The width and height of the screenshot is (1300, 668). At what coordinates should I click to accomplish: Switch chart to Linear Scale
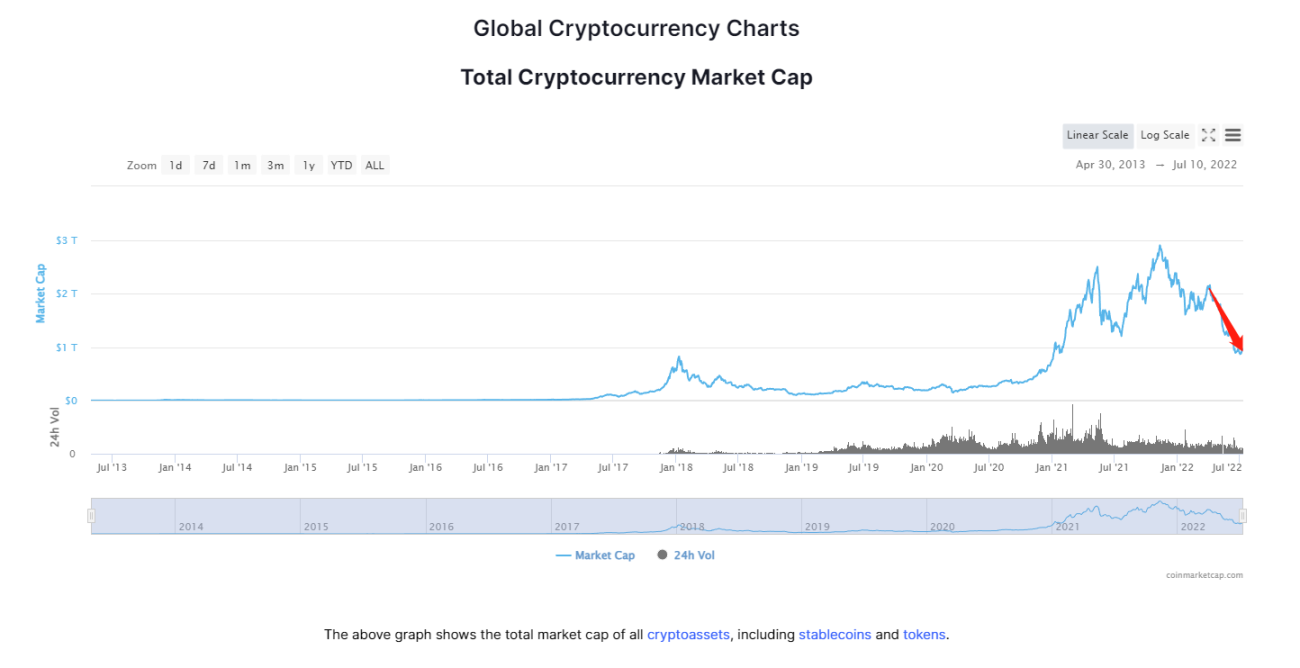tap(1097, 135)
